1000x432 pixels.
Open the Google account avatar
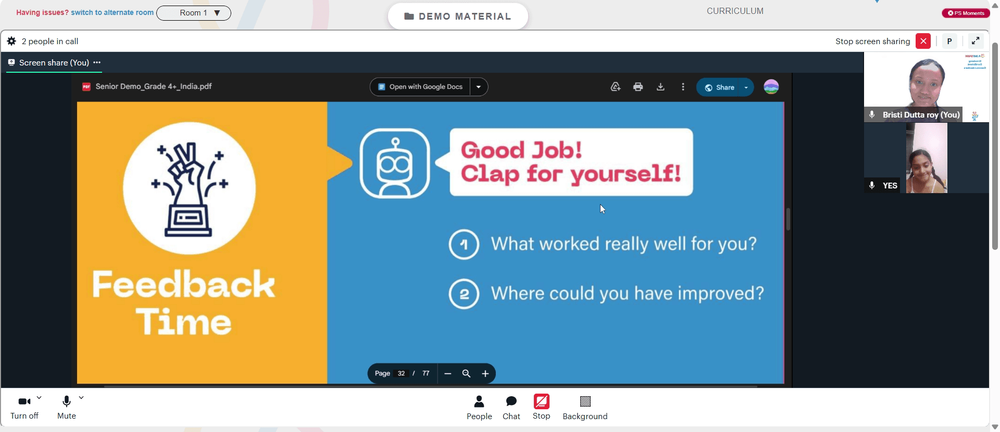(x=771, y=87)
